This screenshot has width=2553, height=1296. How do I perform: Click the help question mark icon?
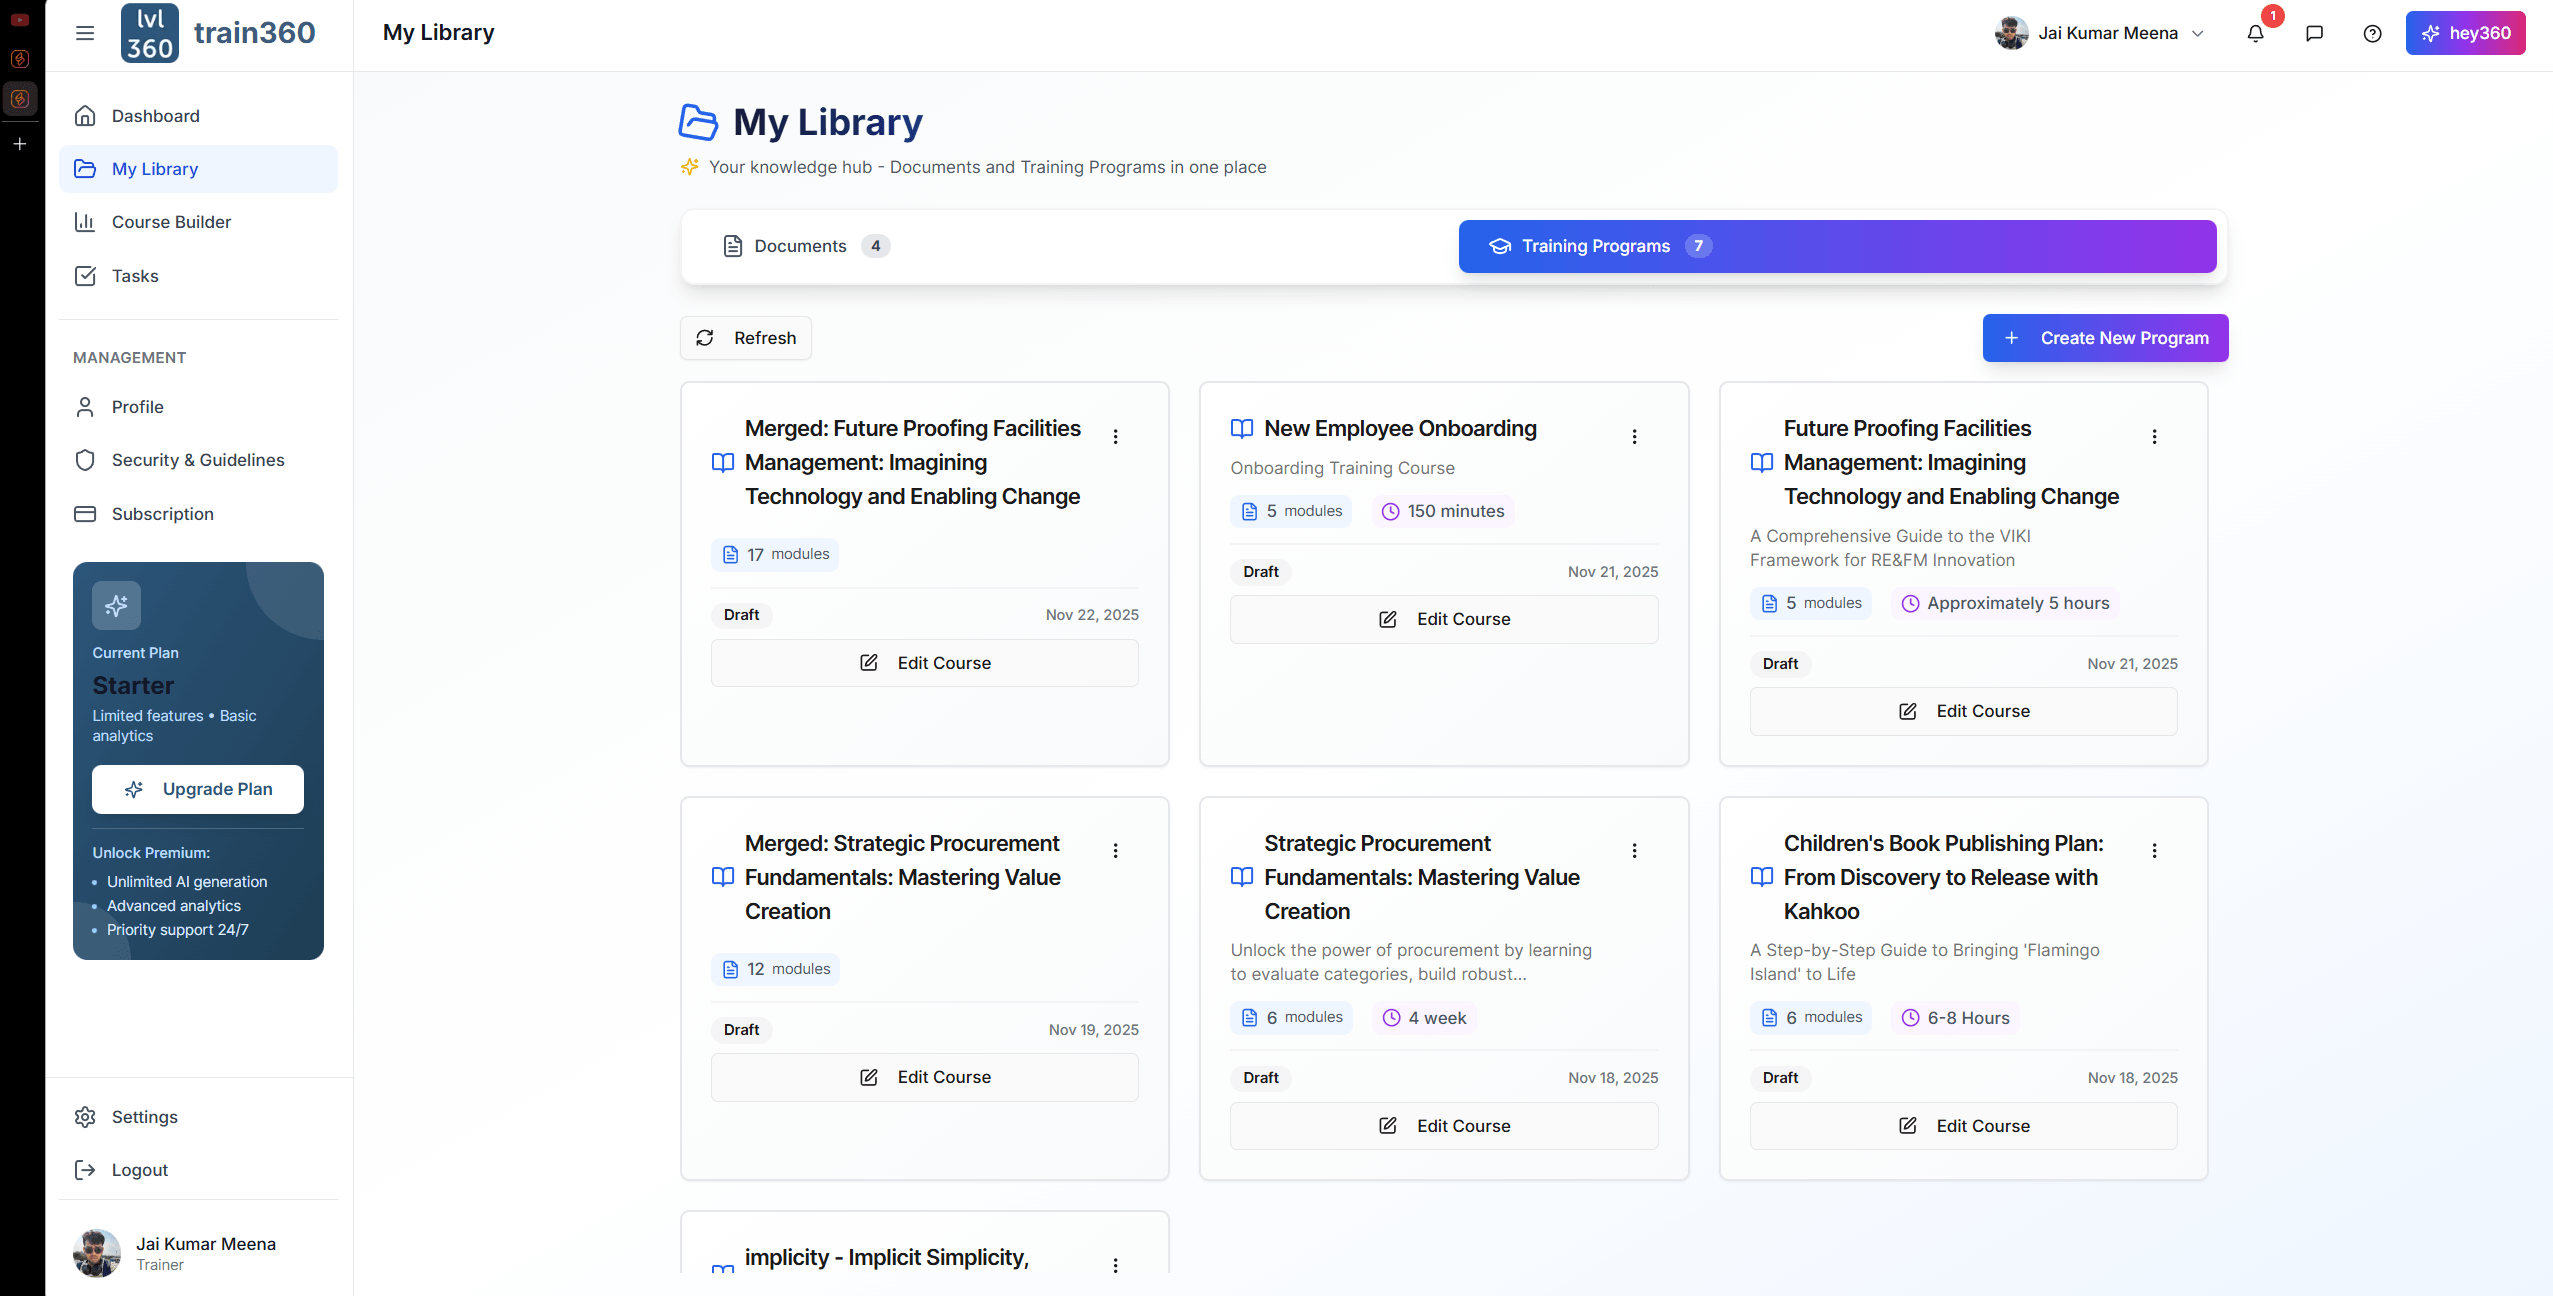[2372, 33]
